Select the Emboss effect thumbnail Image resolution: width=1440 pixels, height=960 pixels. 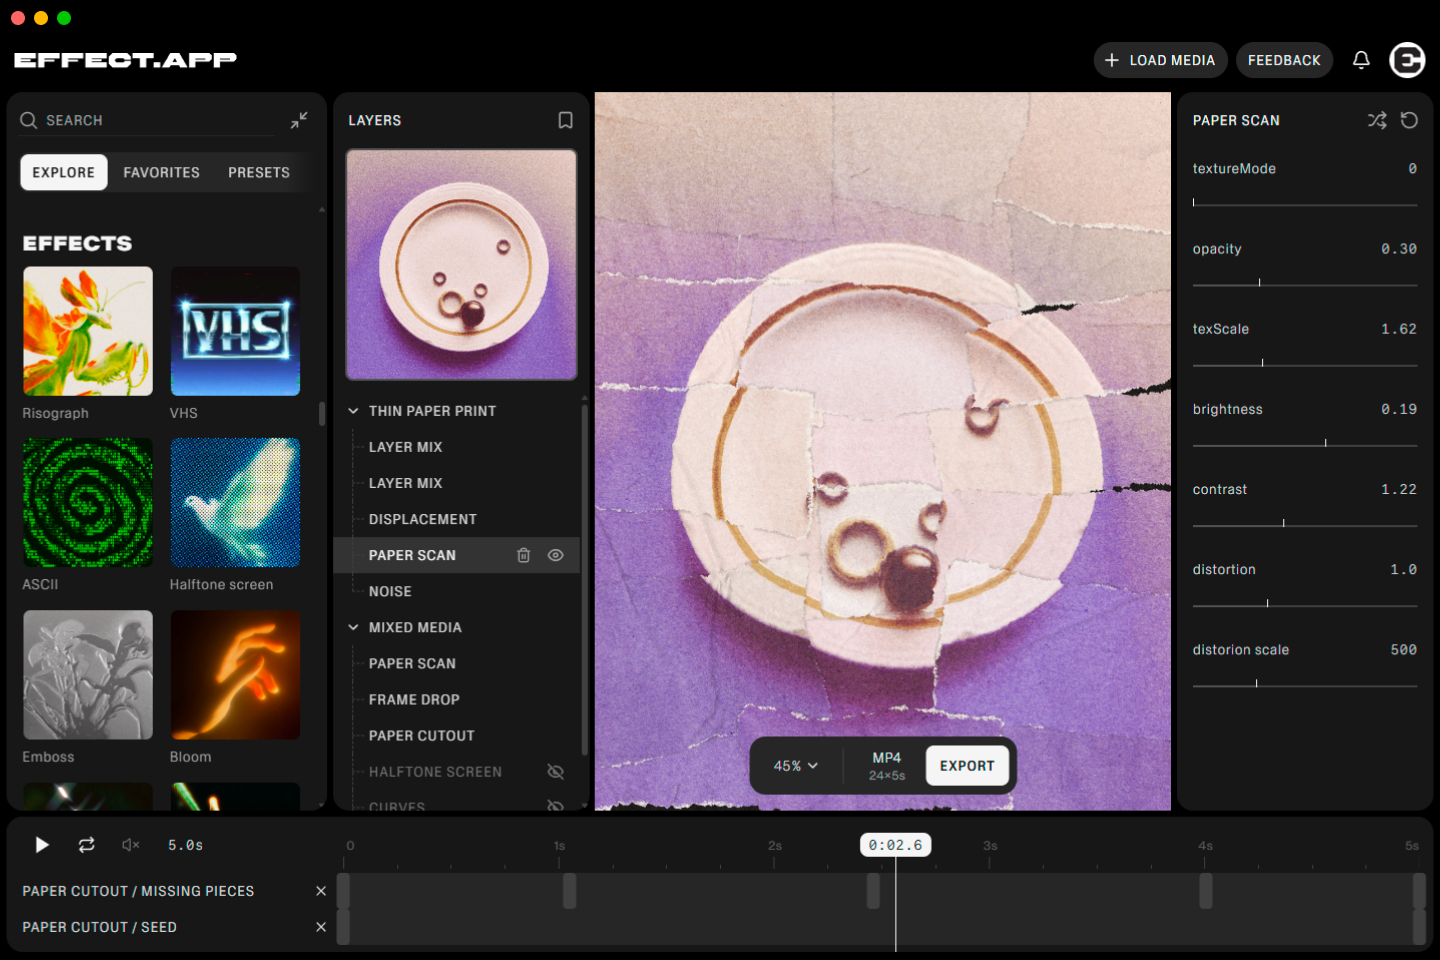click(x=88, y=675)
